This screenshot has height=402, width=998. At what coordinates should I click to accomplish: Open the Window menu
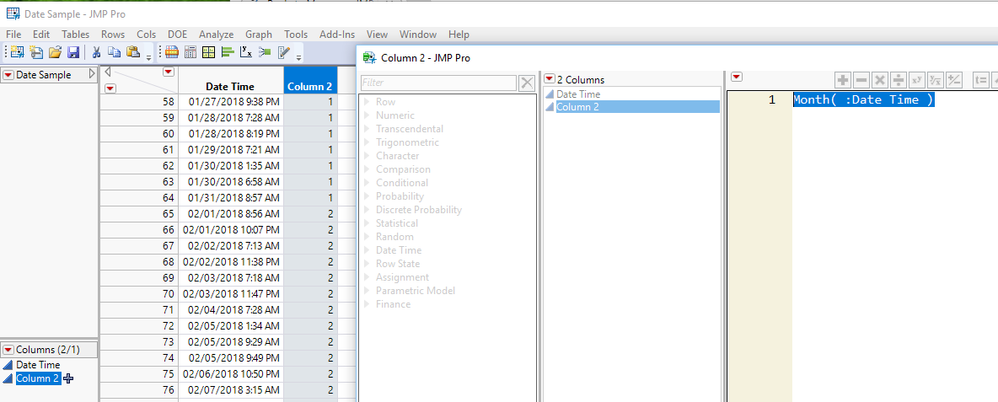[x=418, y=34]
